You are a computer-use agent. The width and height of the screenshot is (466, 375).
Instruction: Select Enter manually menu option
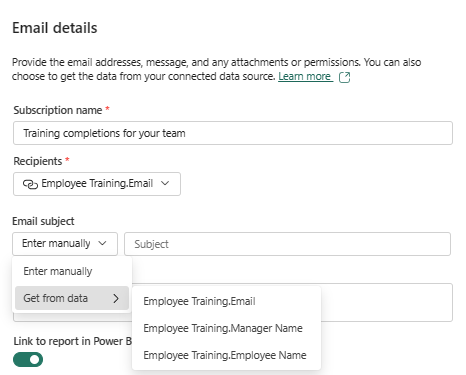72,271
